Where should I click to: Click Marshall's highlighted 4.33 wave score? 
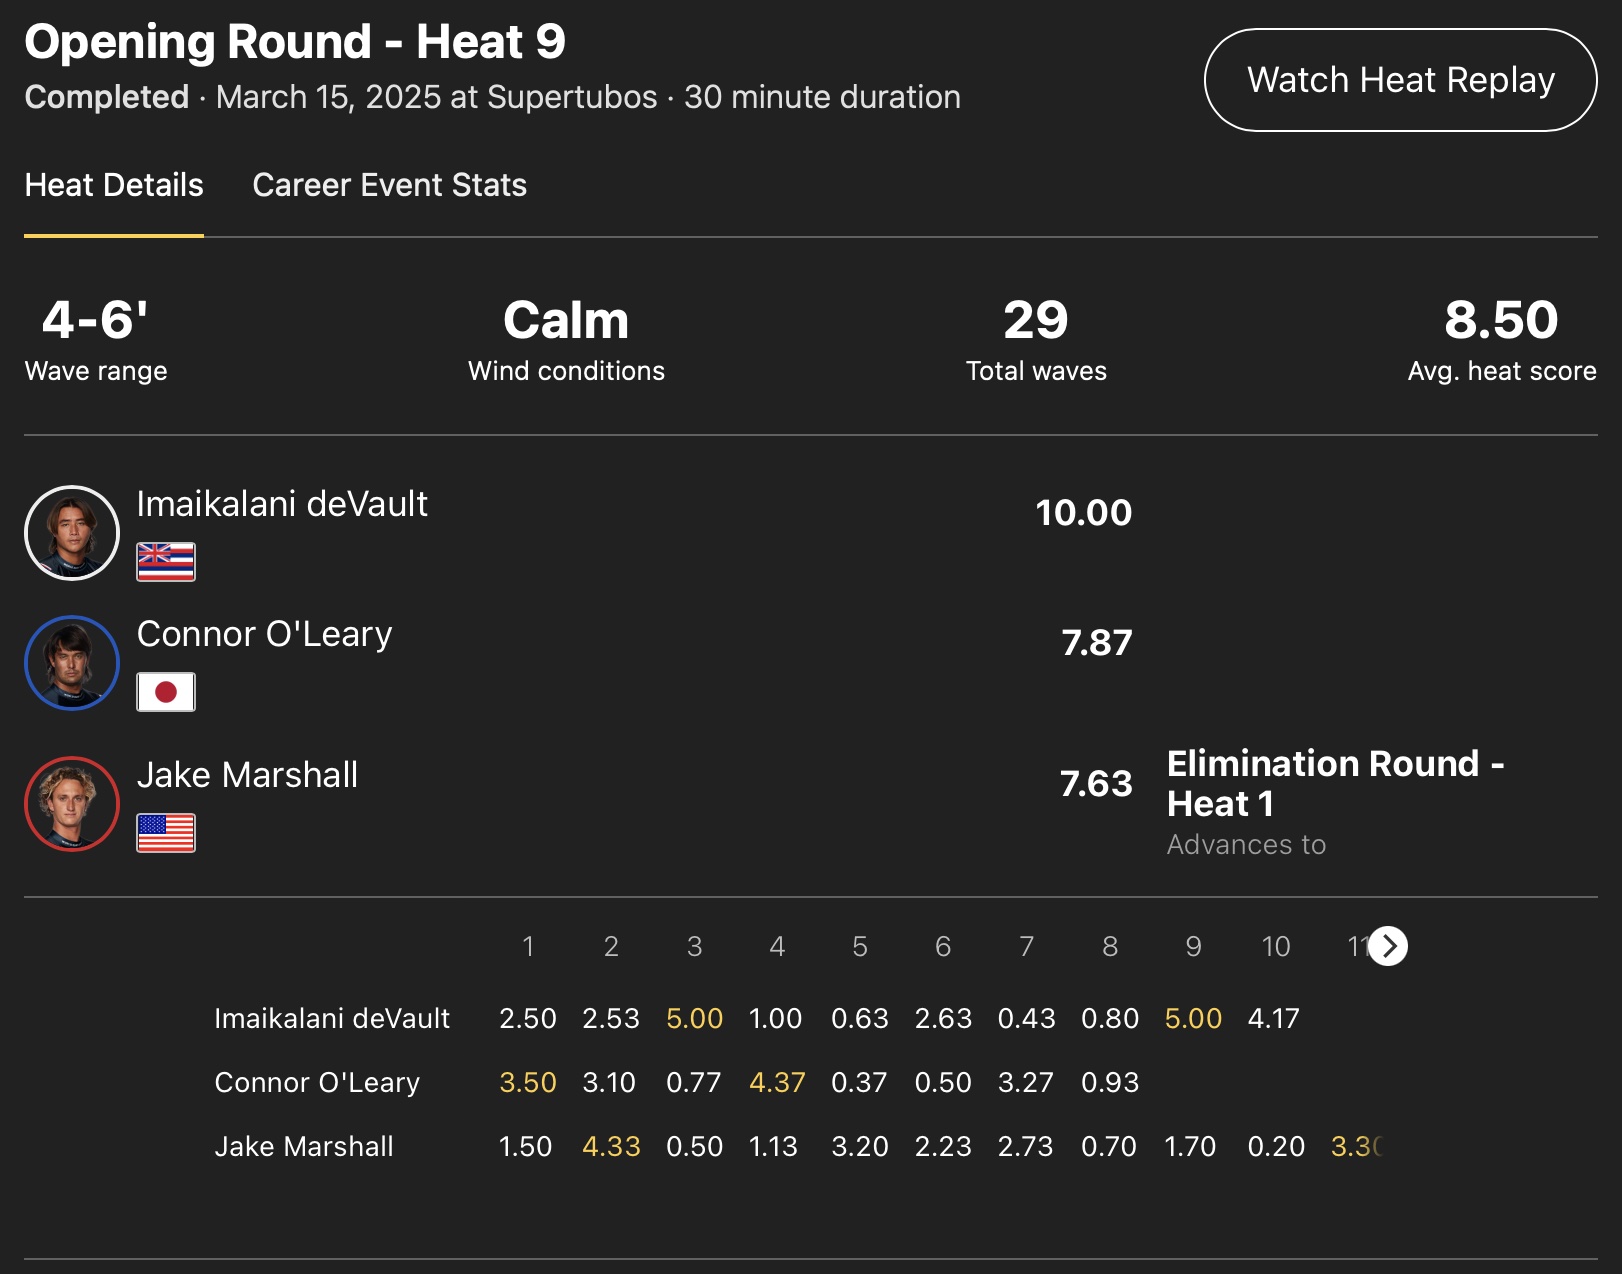611,1146
